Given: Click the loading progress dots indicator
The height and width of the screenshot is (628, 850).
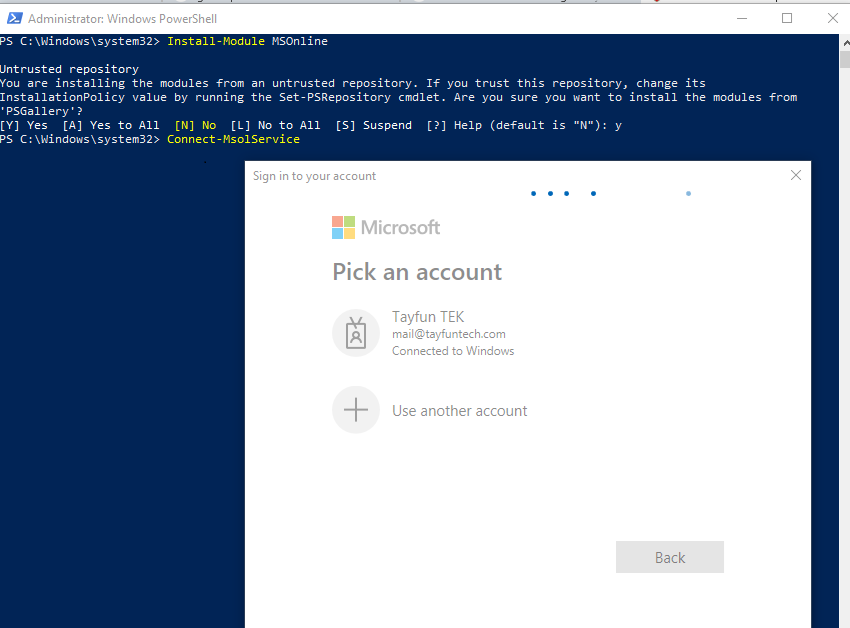Looking at the screenshot, I should click(x=565, y=193).
